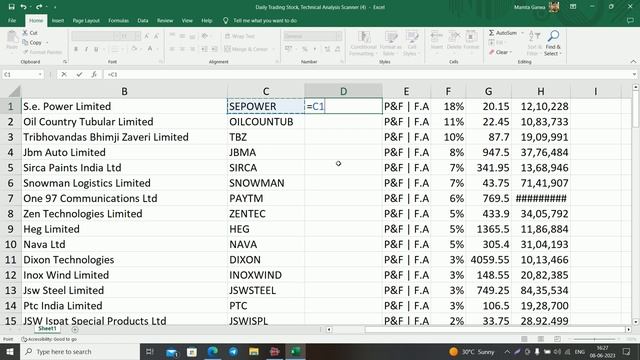This screenshot has width=640, height=360.
Task: Switch to Normal view in status bar
Action: pyautogui.click(x=524, y=339)
